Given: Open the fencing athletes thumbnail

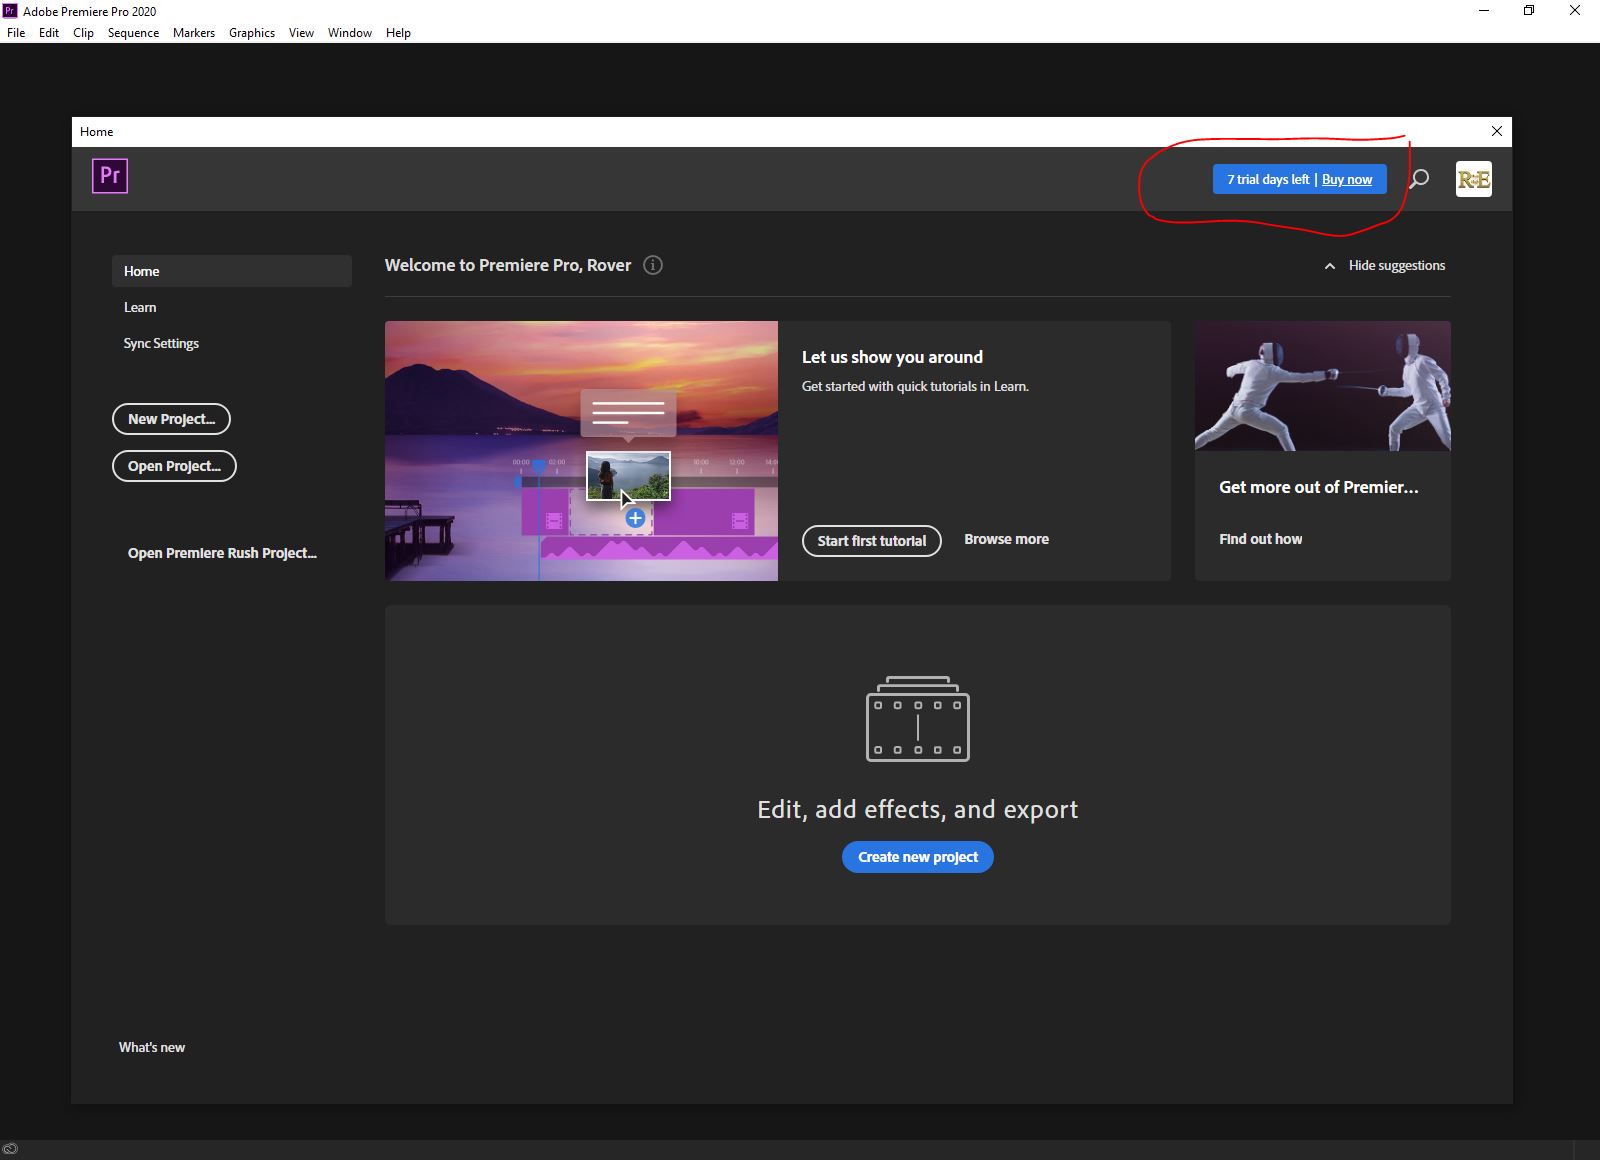Looking at the screenshot, I should tap(1323, 386).
